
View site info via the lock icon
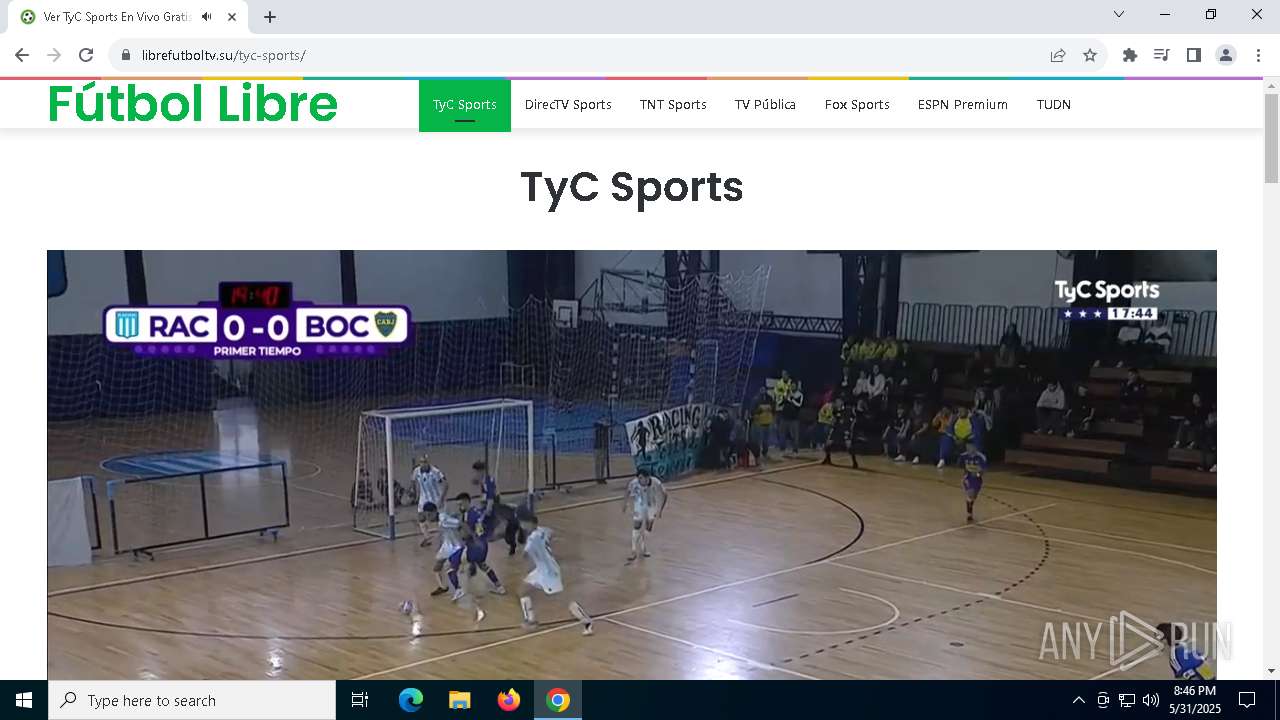click(126, 55)
